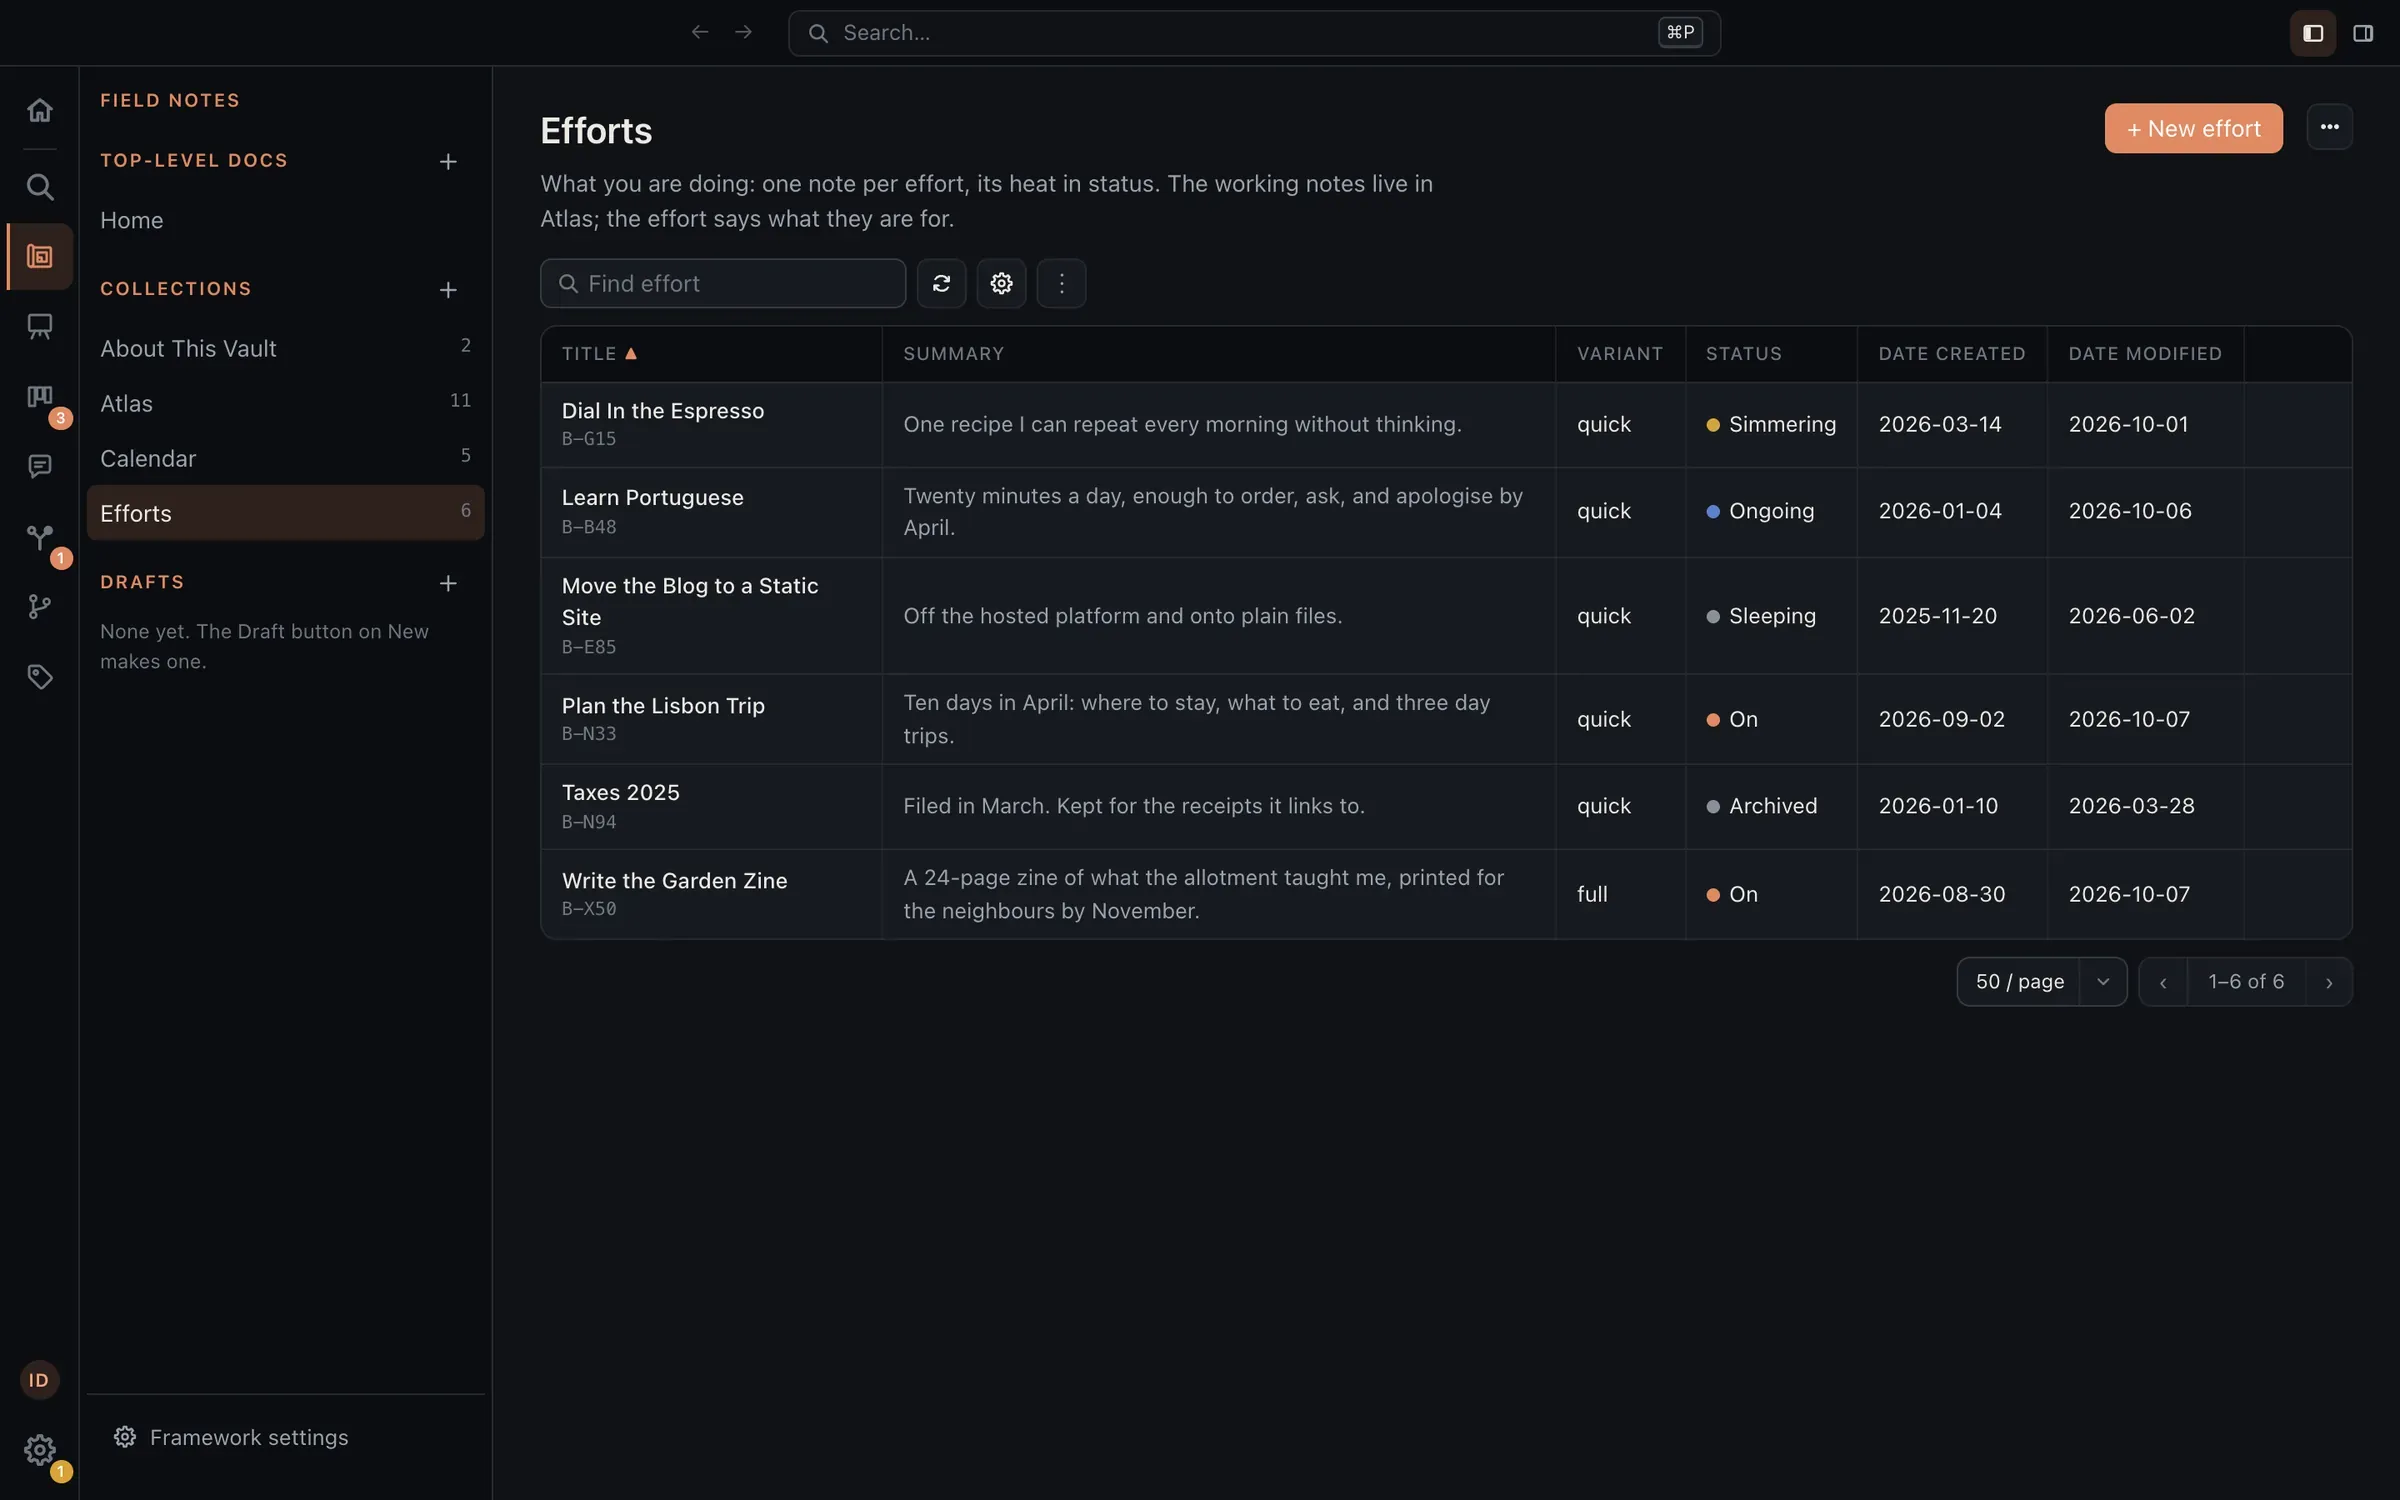Click the New effort button
The image size is (2400, 1500).
pos(2193,128)
